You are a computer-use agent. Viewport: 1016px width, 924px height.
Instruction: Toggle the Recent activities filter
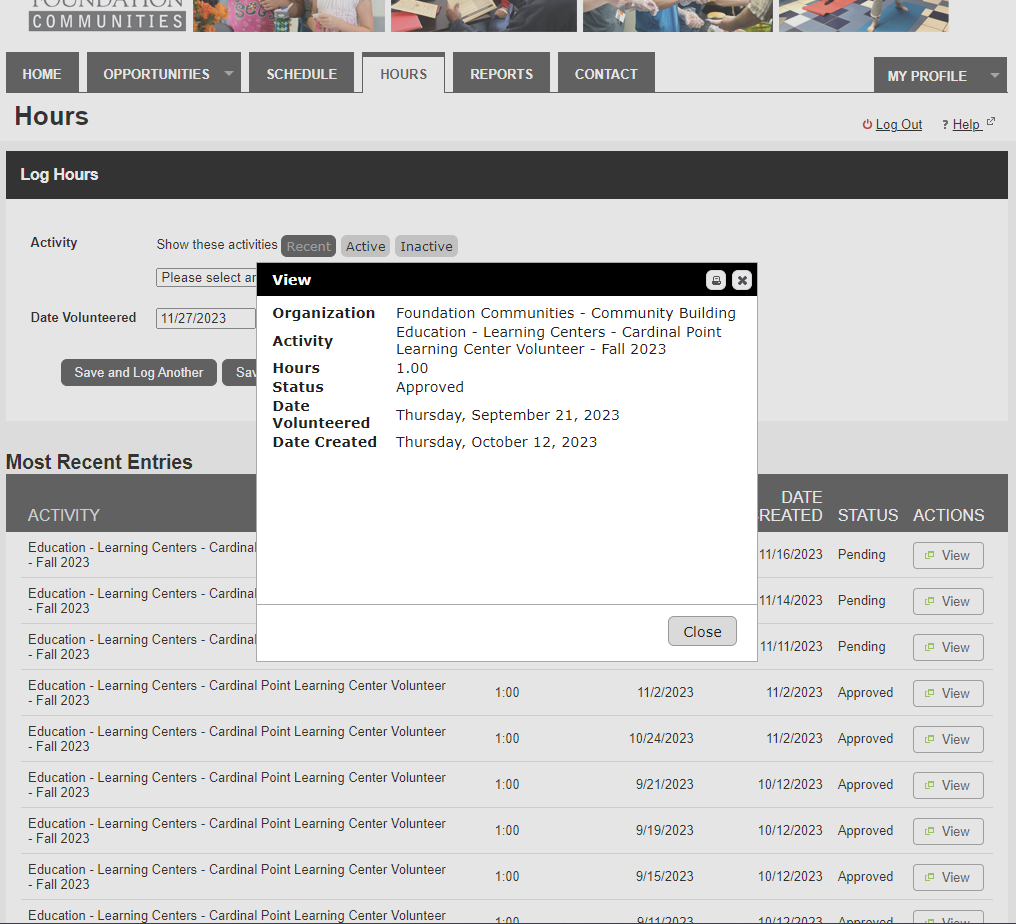tap(308, 246)
